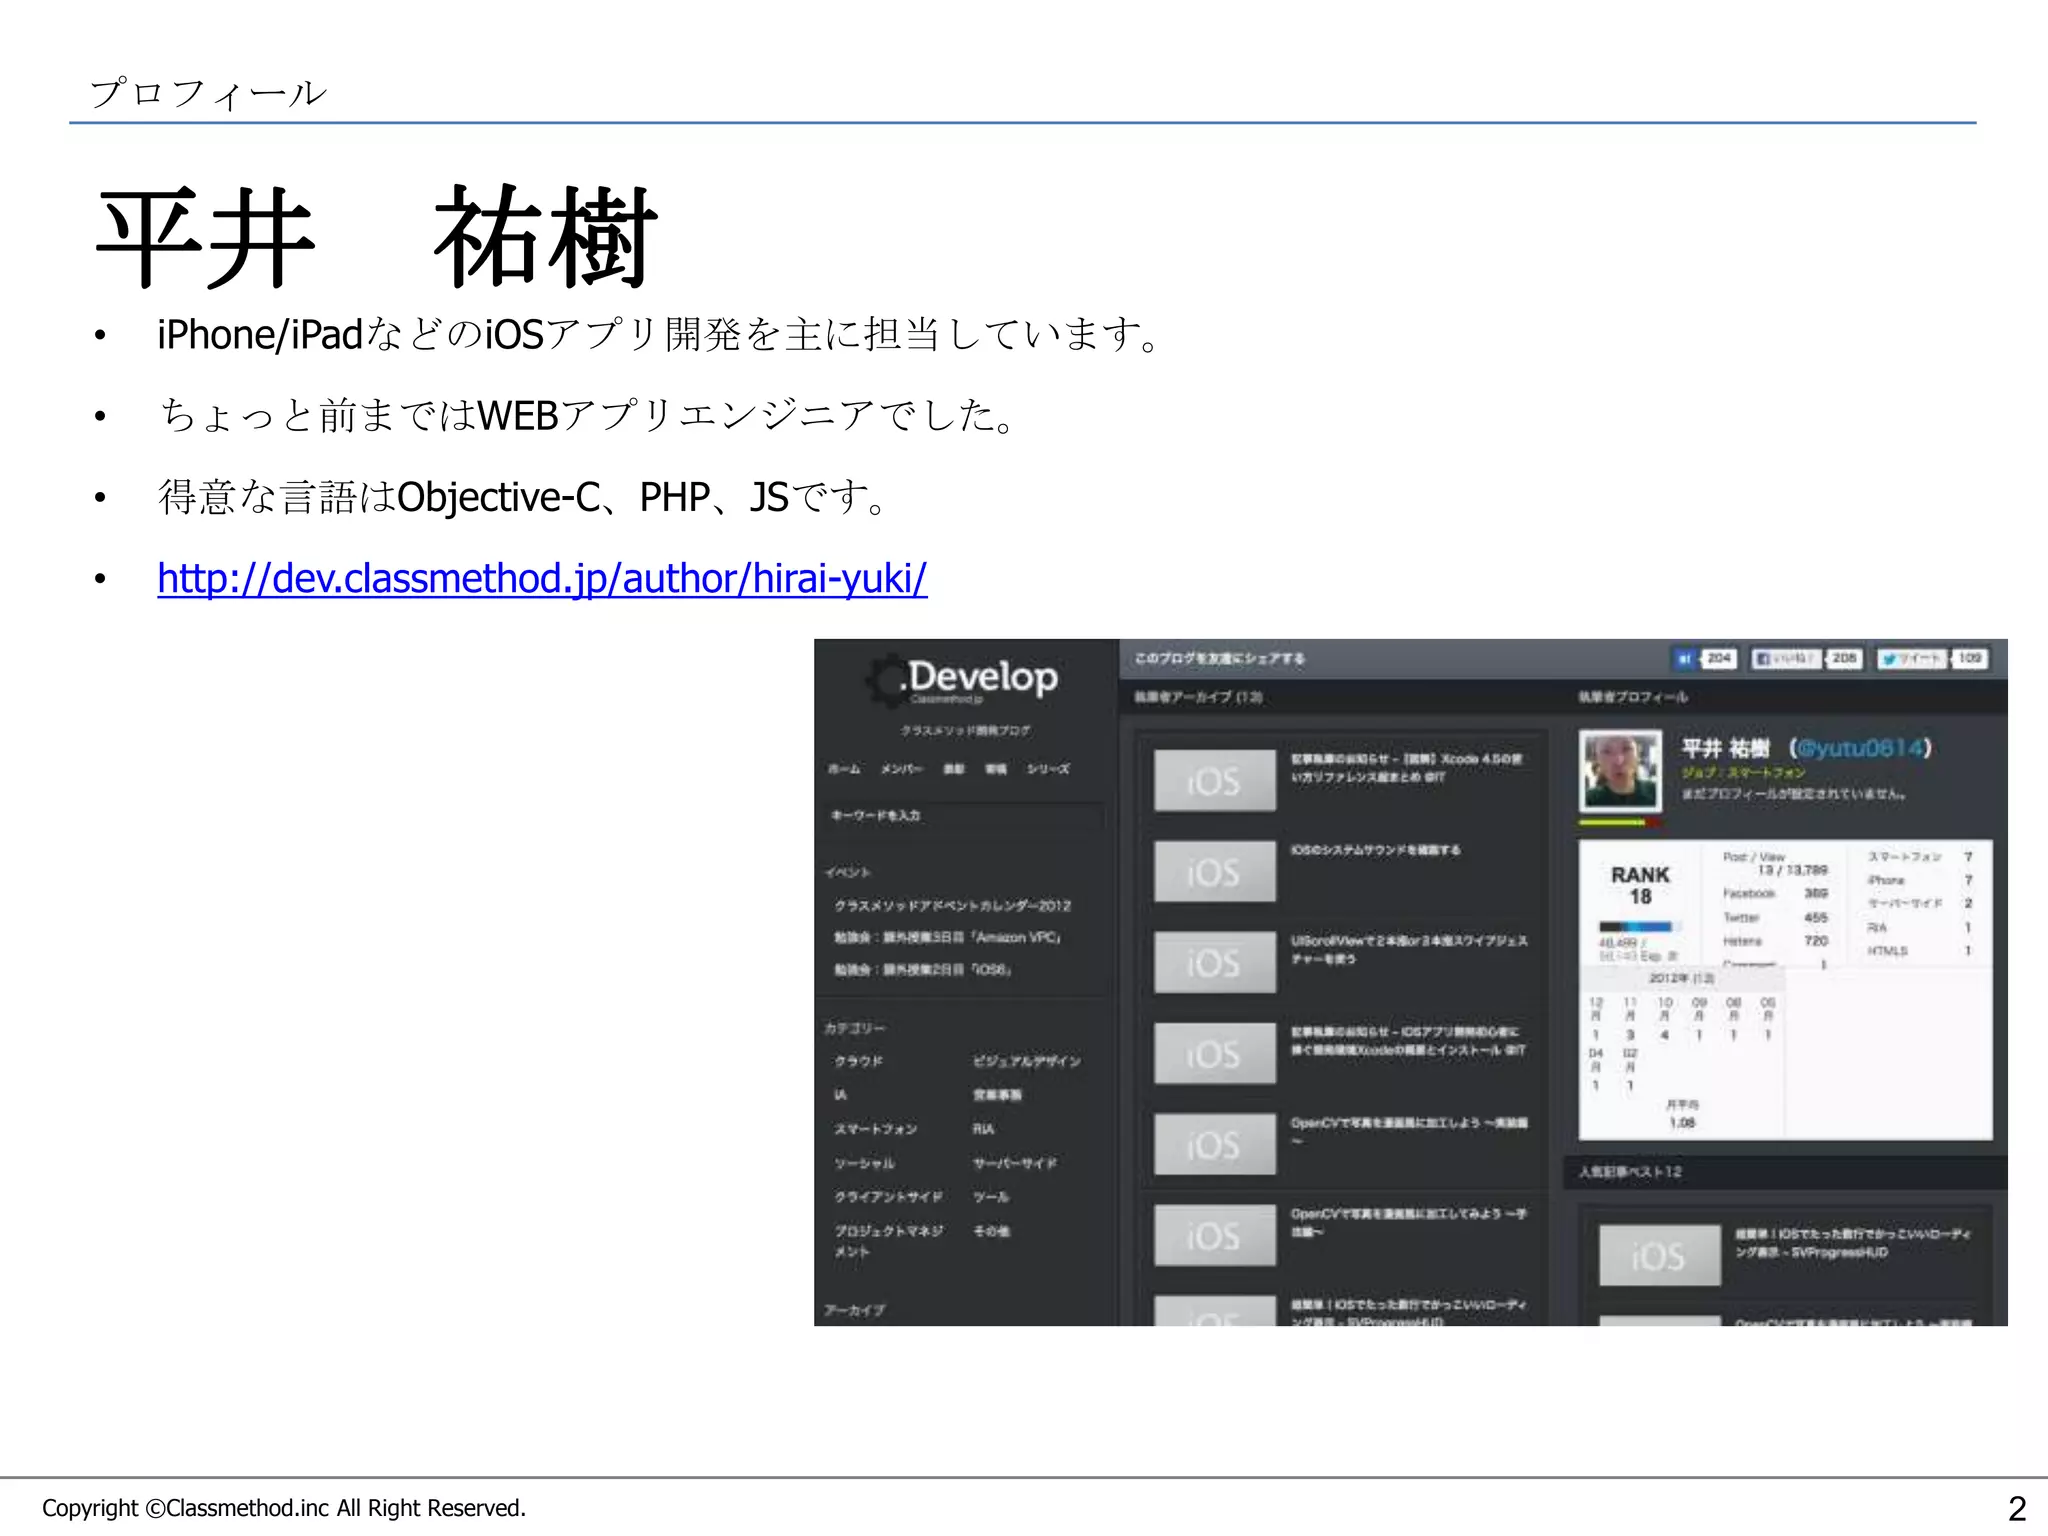Open the first iOS article thumbnail
The height and width of the screenshot is (1536, 2048).
coord(1214,780)
